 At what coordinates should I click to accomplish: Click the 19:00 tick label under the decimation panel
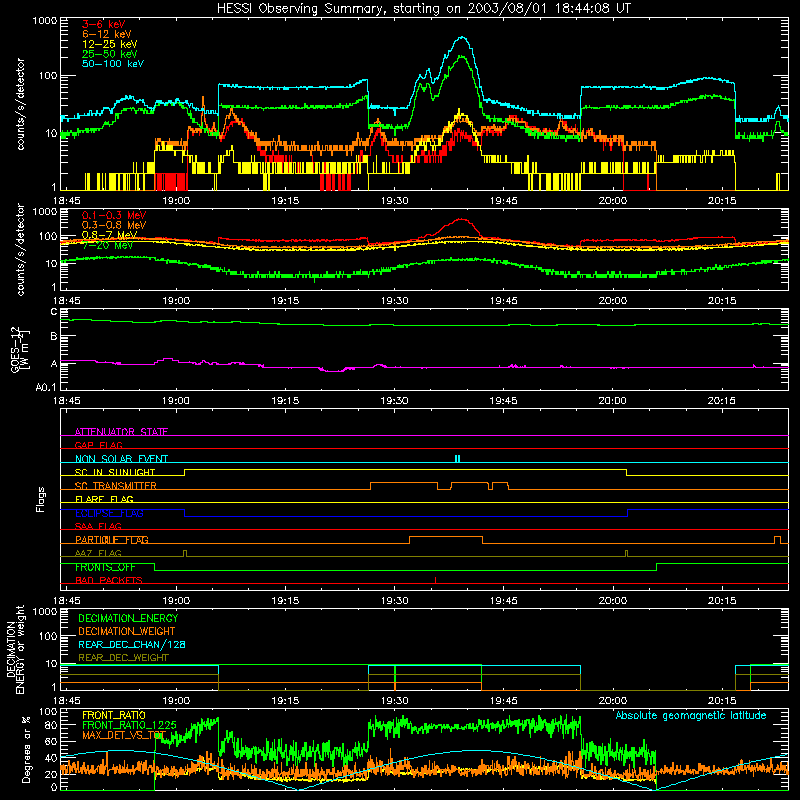(176, 701)
